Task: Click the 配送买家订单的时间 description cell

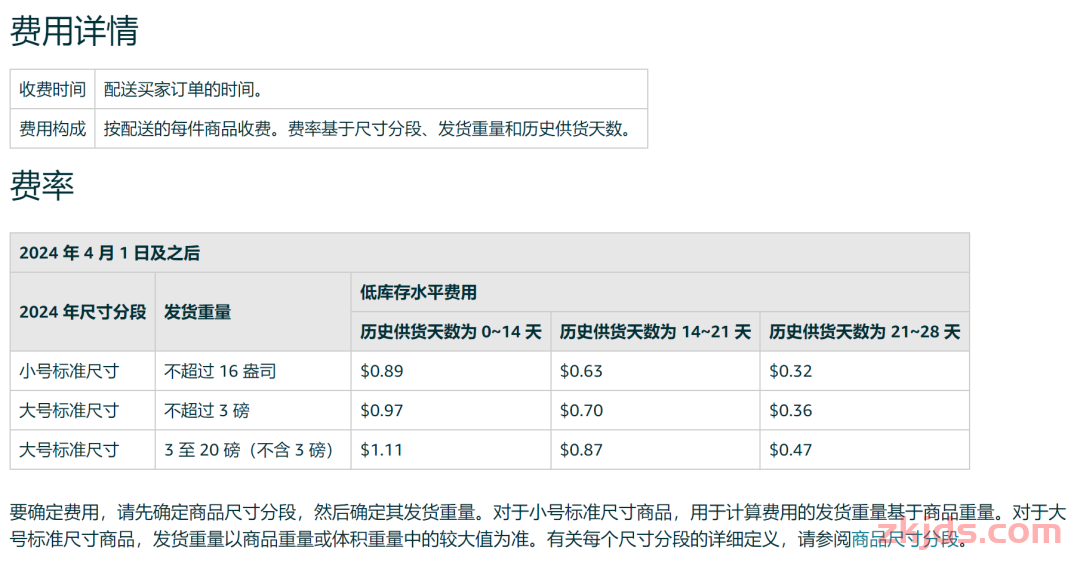Action: 184,89
